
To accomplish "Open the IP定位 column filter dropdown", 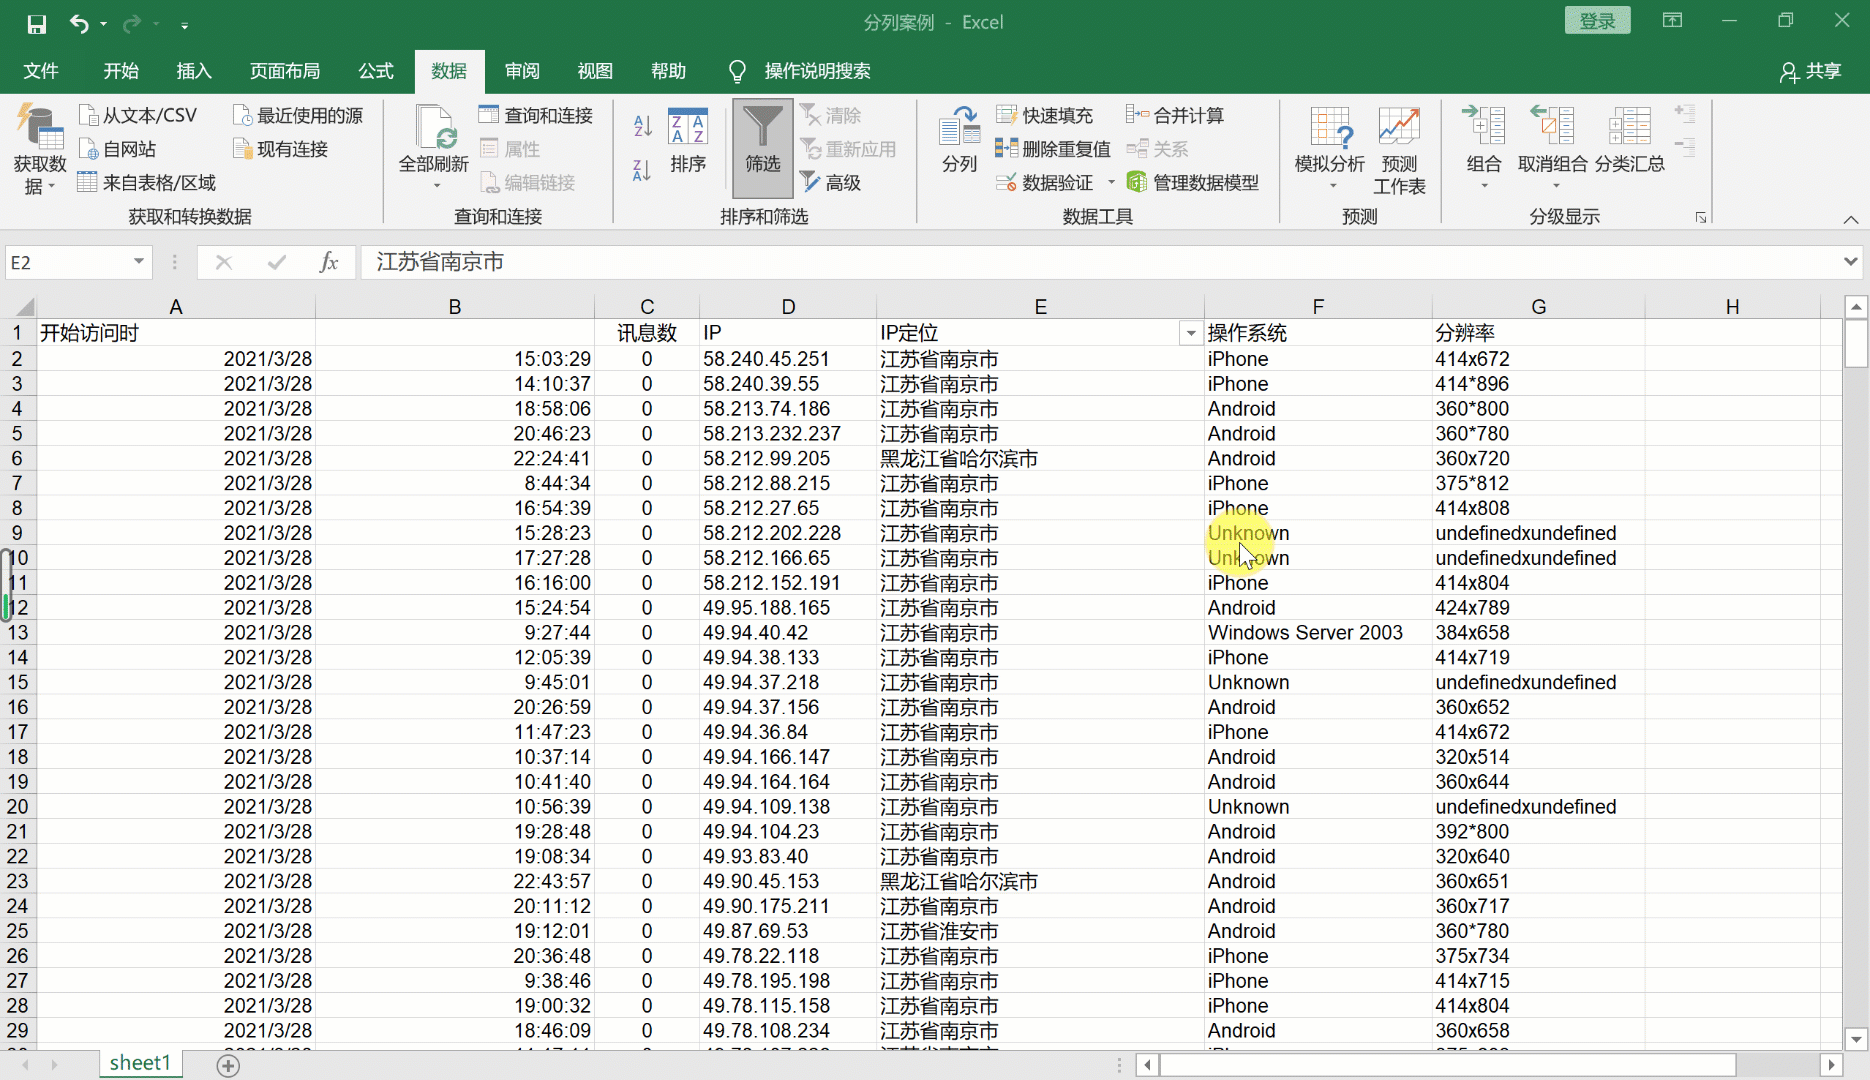I will tap(1190, 334).
